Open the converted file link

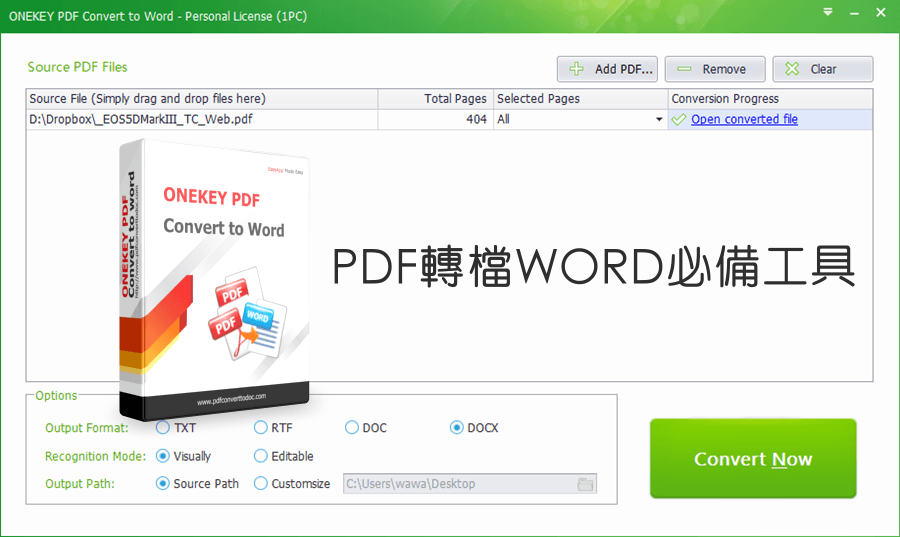744,119
